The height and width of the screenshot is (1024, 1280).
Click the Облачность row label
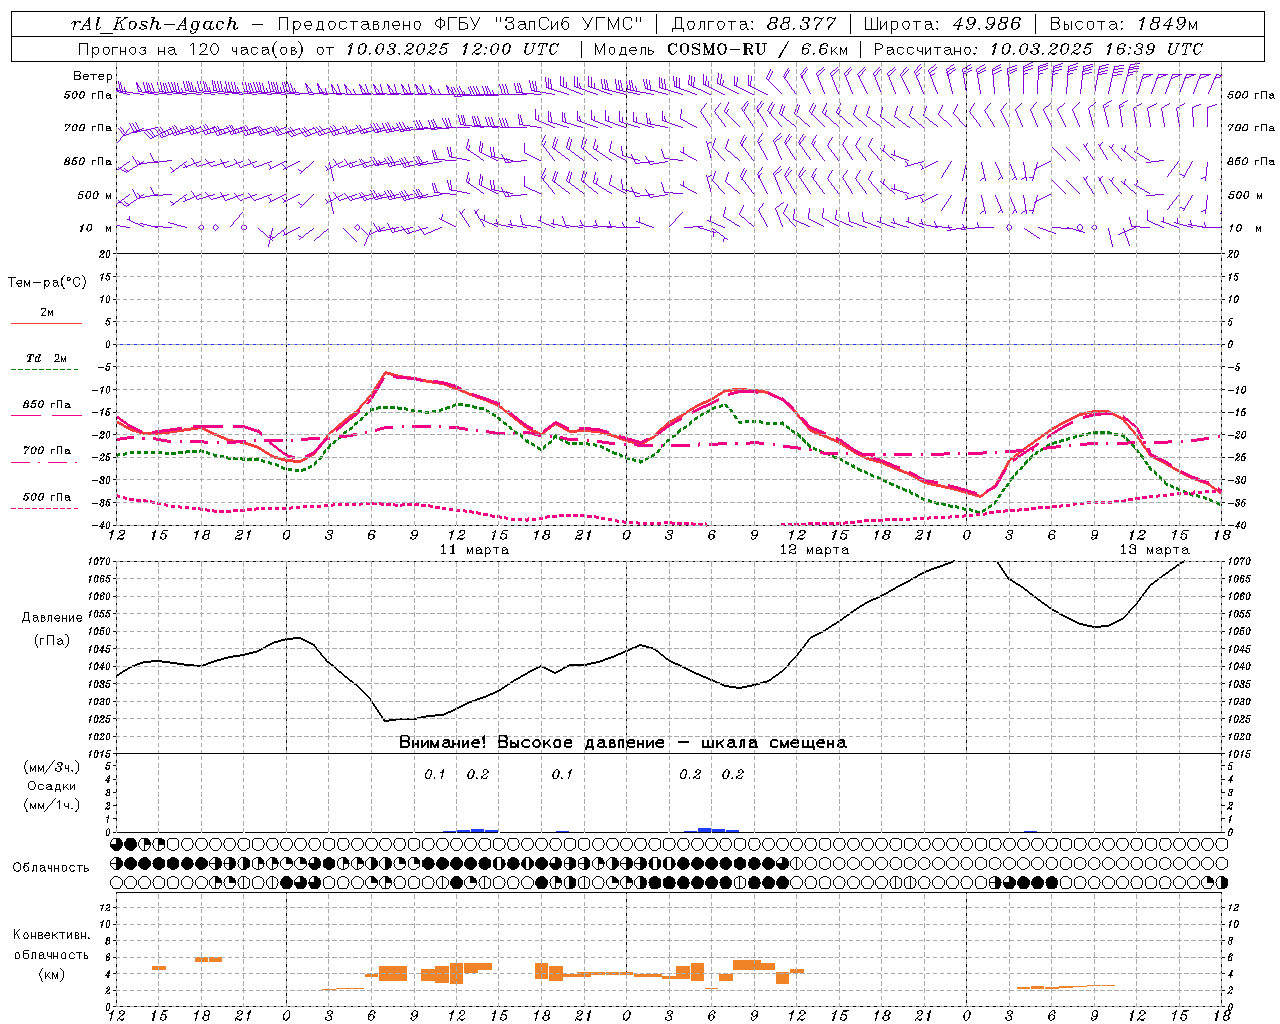coord(51,867)
